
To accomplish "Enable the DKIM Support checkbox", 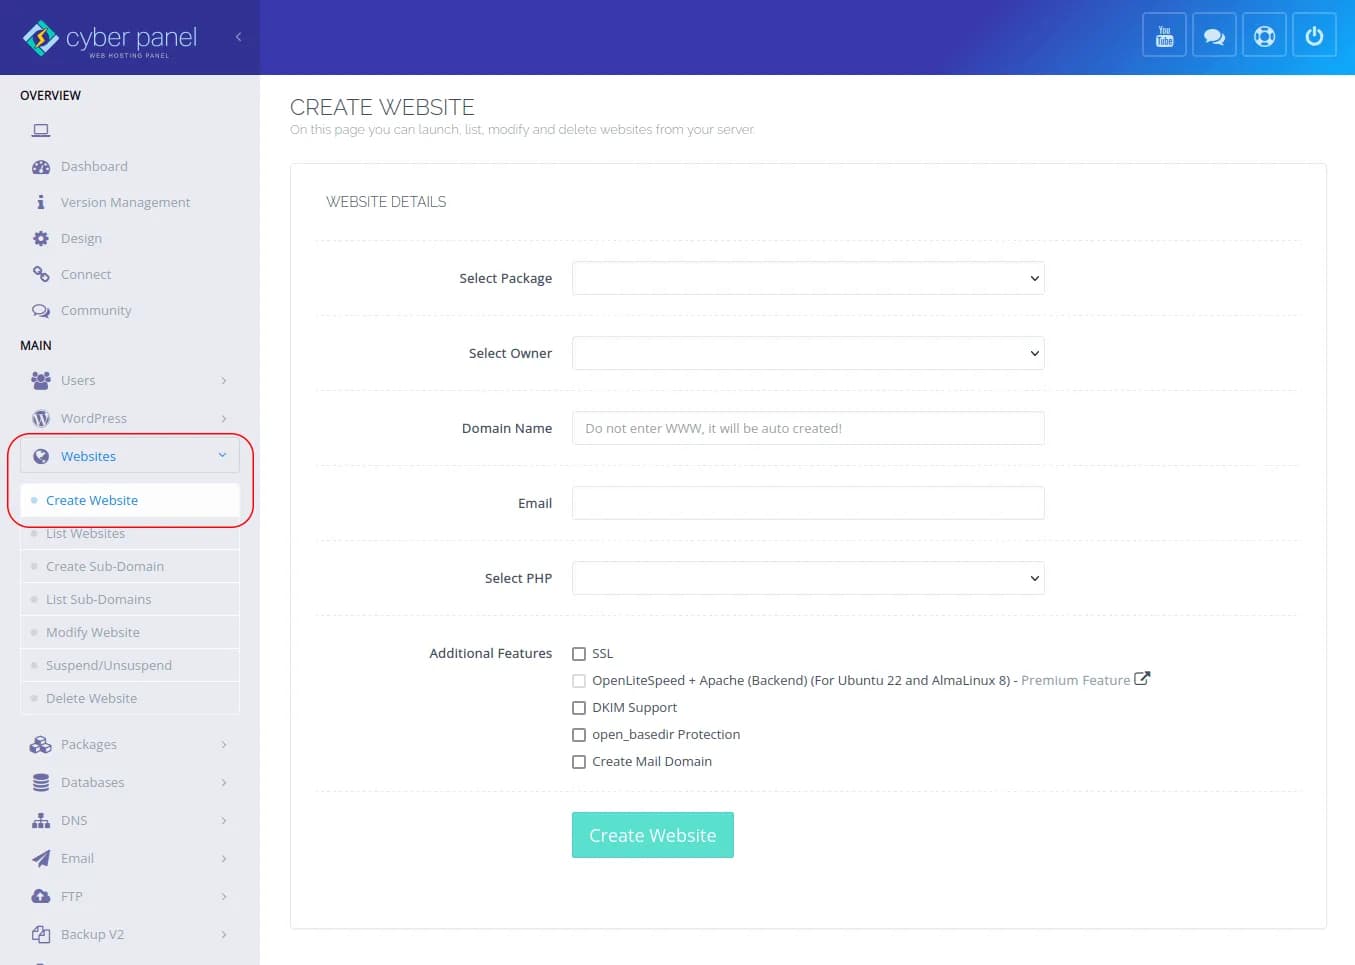I will pos(579,708).
